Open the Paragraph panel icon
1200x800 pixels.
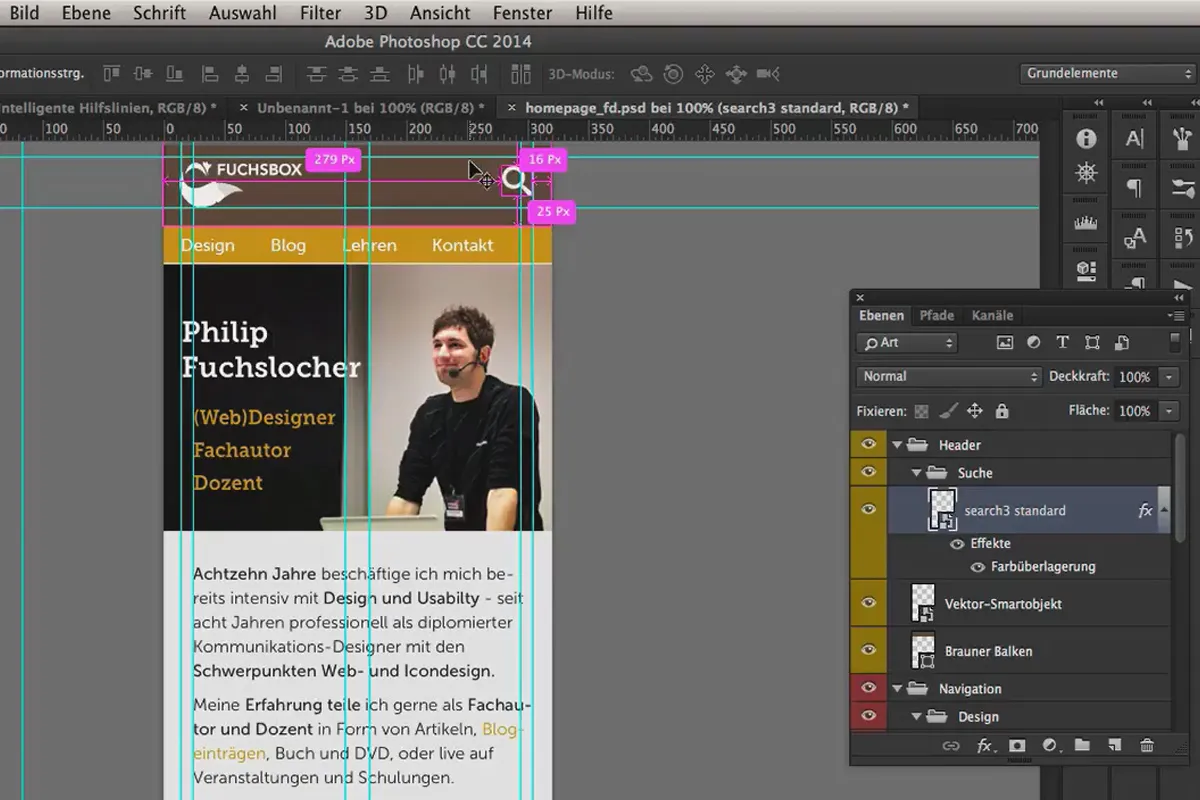click(1135, 188)
